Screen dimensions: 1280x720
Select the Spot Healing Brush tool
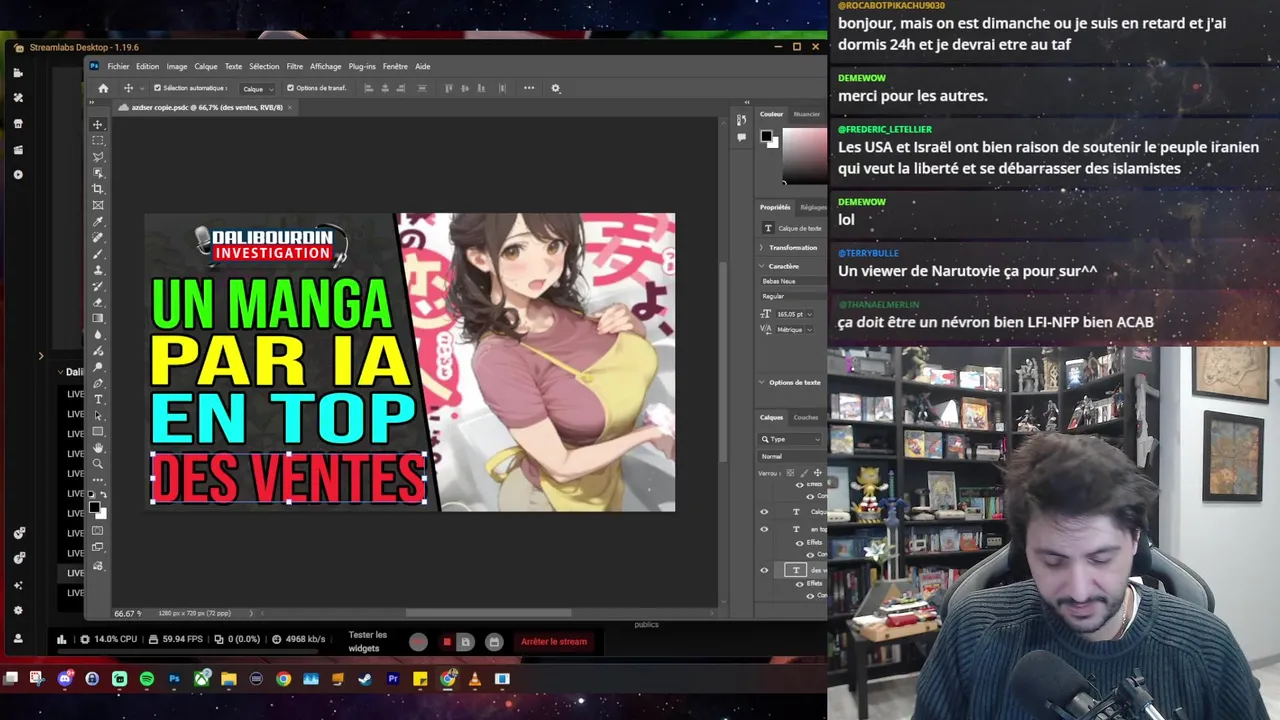(x=98, y=238)
